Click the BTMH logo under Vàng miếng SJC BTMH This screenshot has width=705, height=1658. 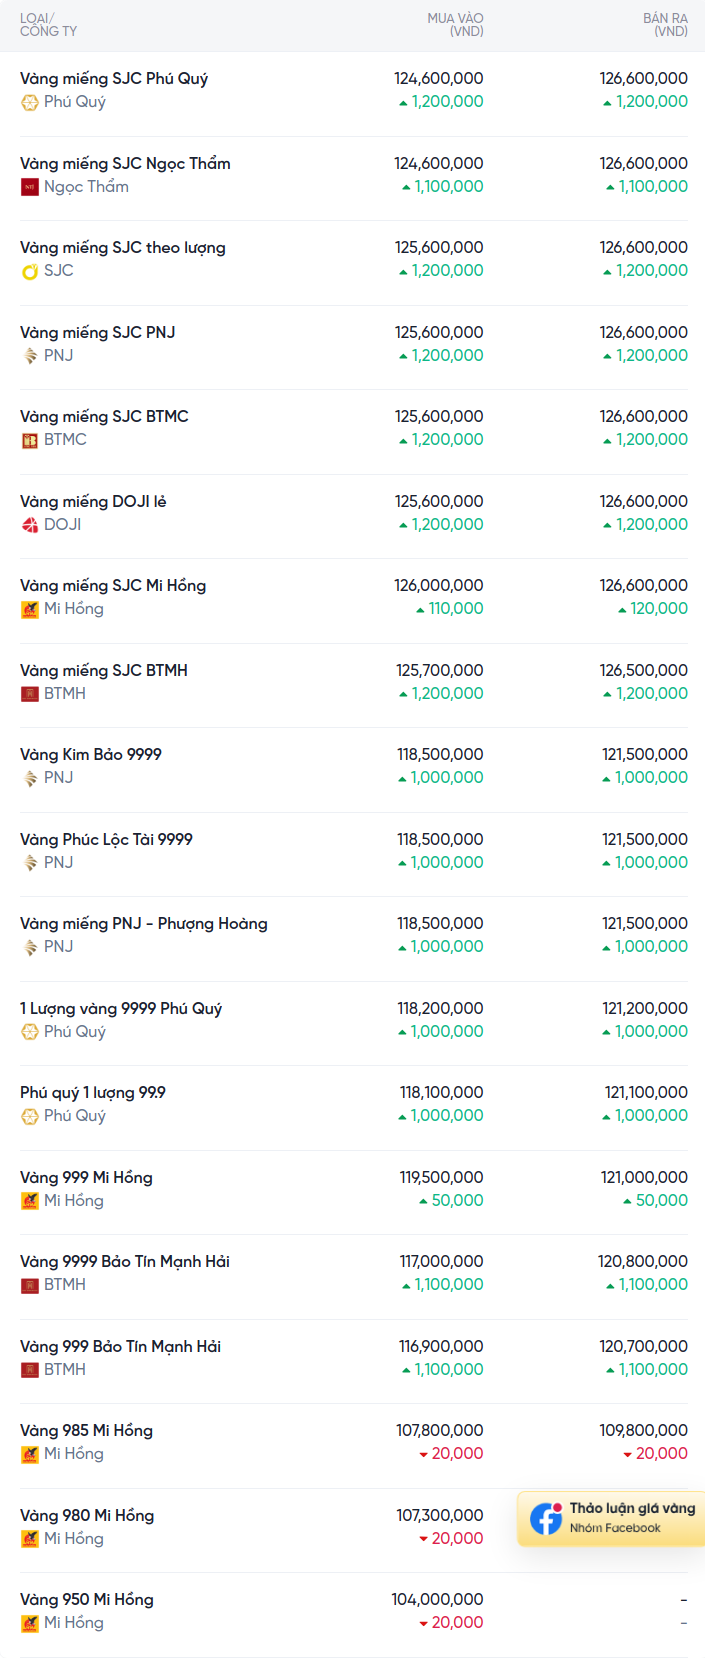point(30,694)
